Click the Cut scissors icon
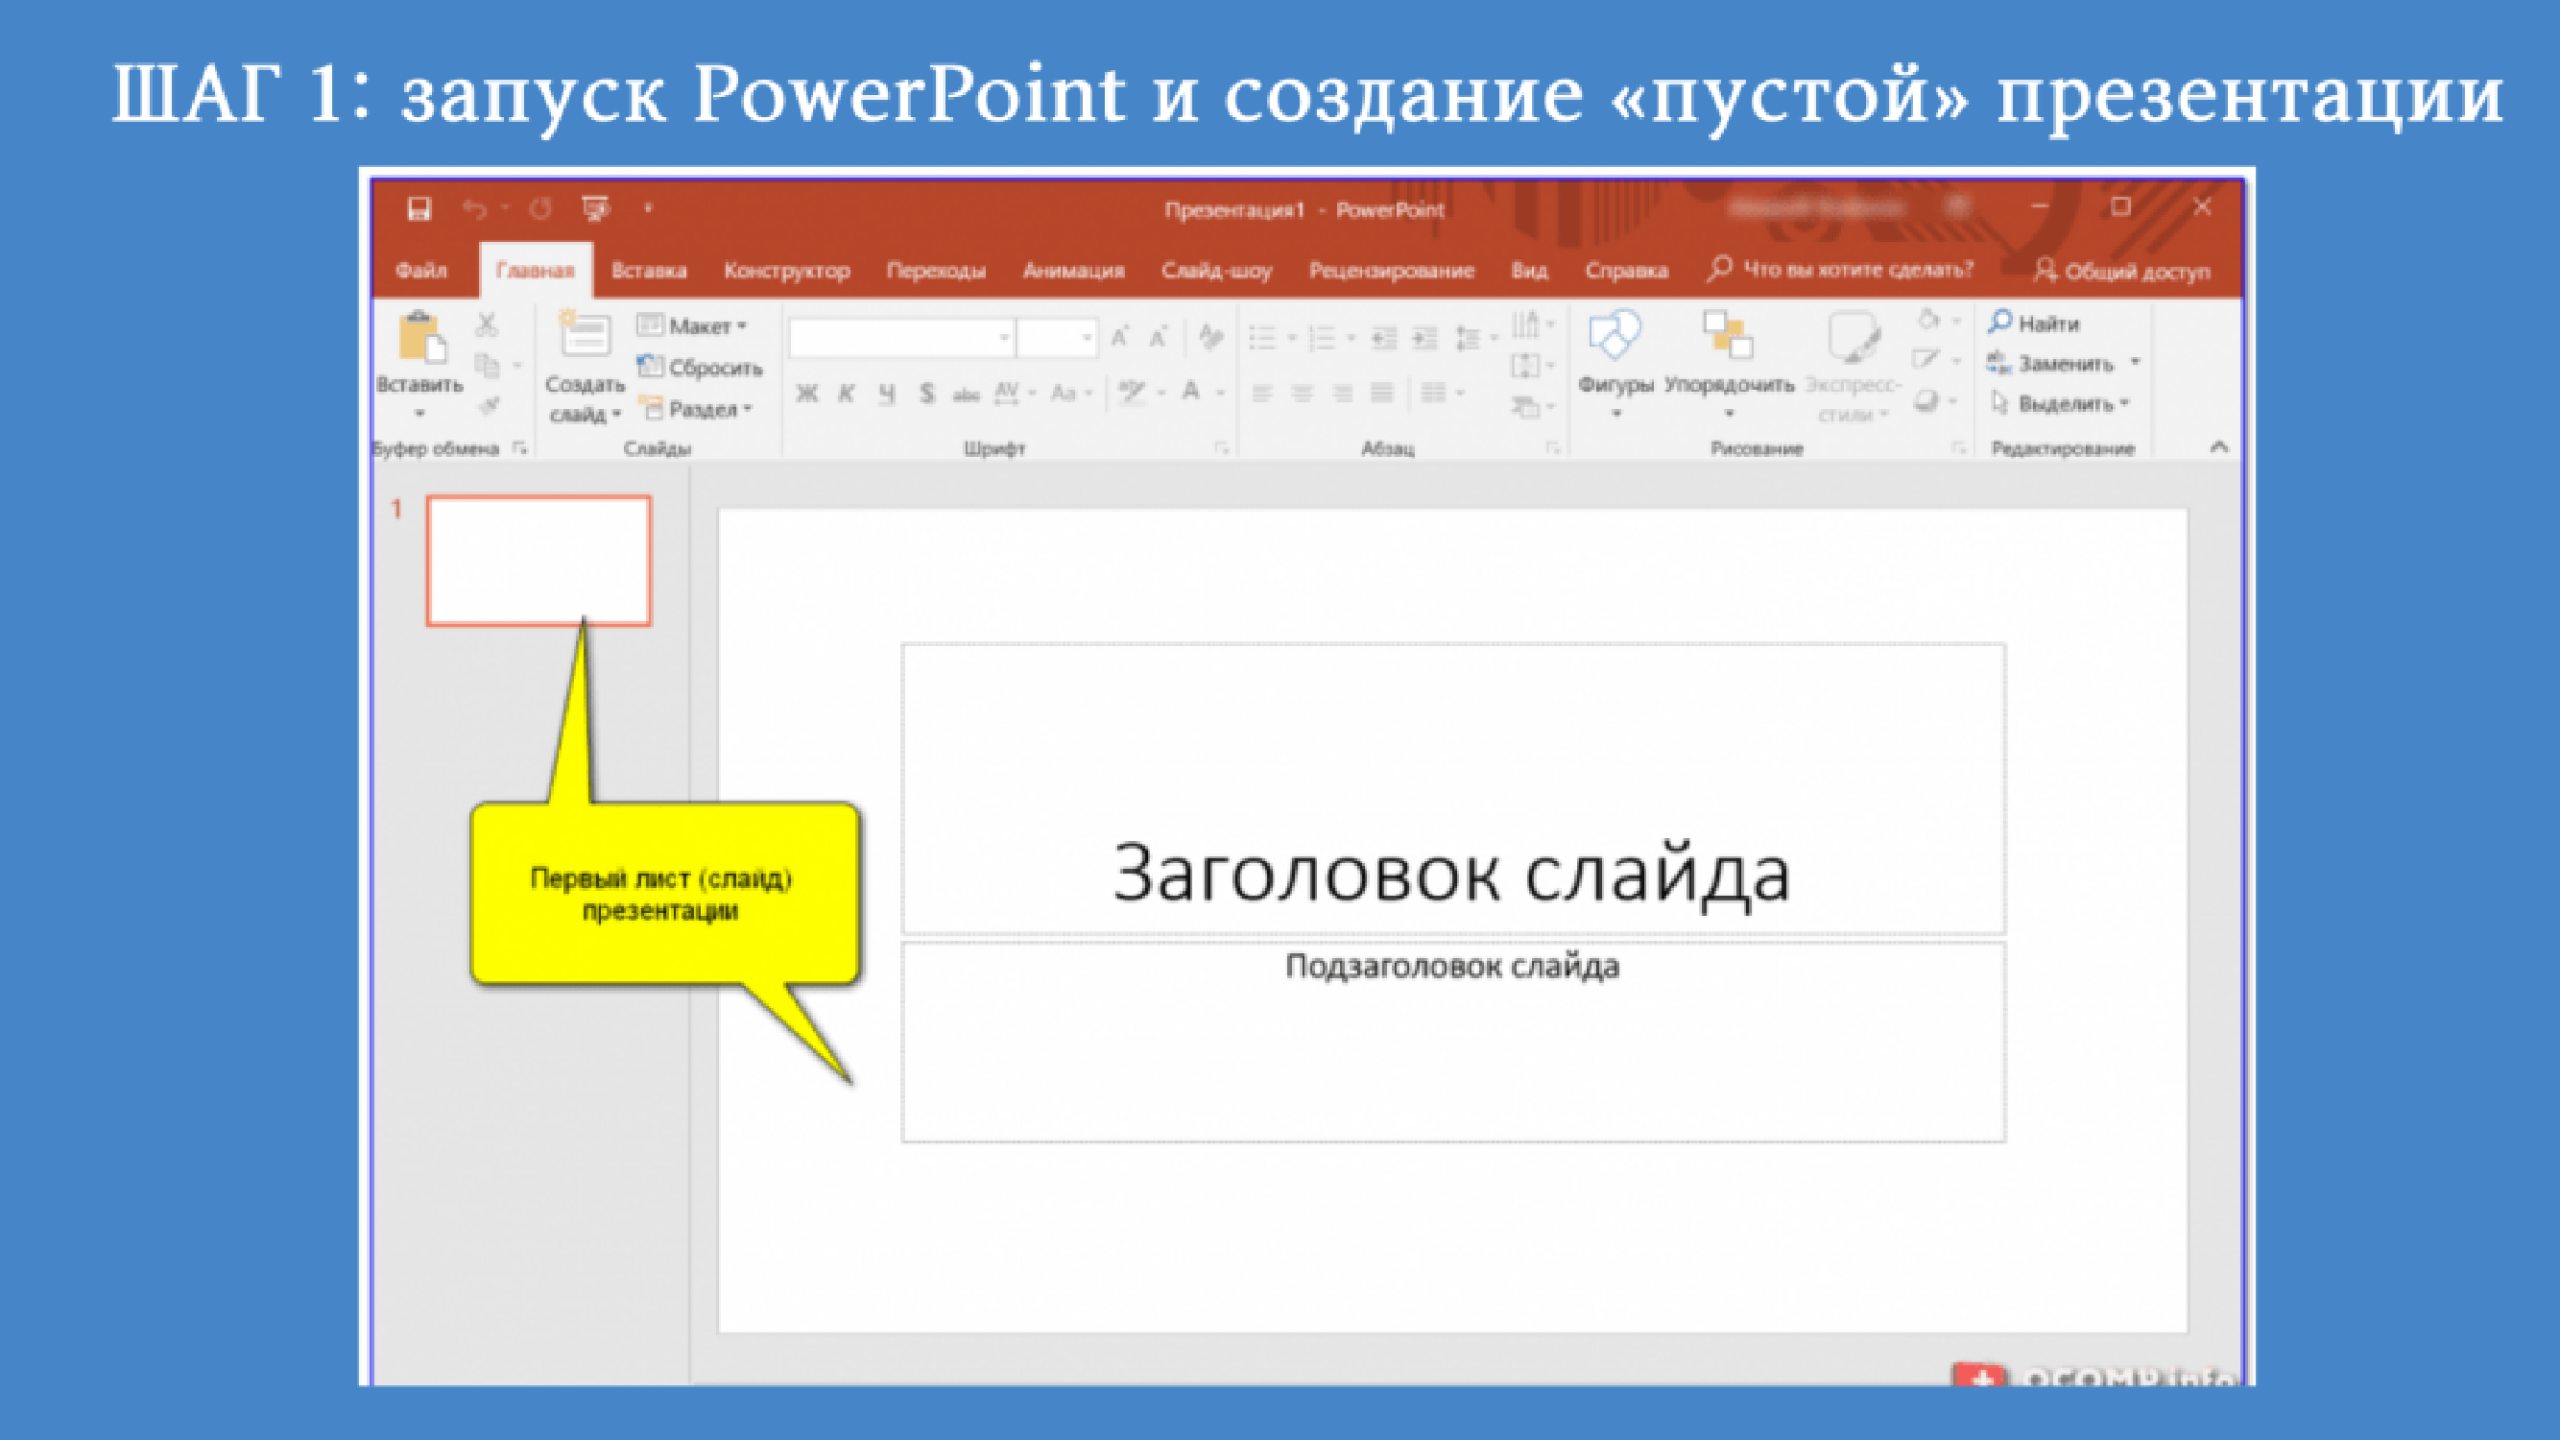Image resolution: width=2560 pixels, height=1440 pixels. tap(486, 324)
